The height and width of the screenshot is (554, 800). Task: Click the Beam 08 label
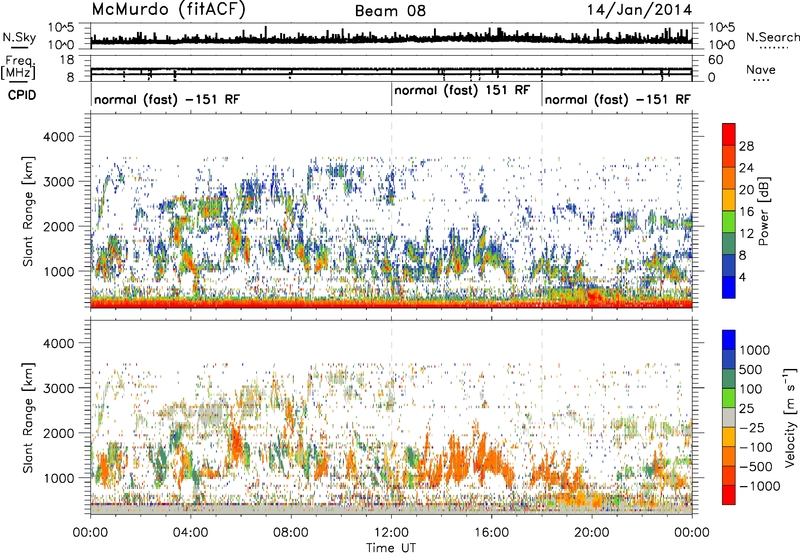(x=390, y=11)
